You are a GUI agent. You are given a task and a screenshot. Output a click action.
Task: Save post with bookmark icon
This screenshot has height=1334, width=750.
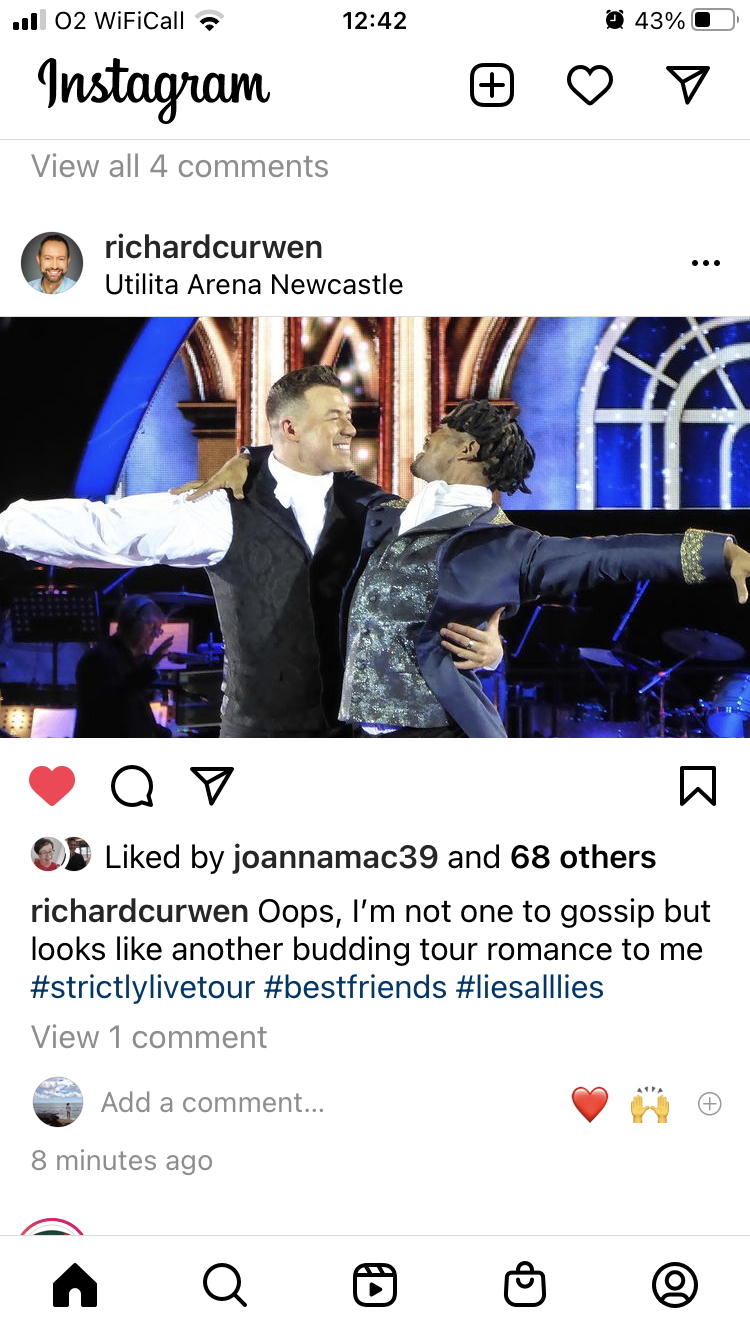(698, 785)
